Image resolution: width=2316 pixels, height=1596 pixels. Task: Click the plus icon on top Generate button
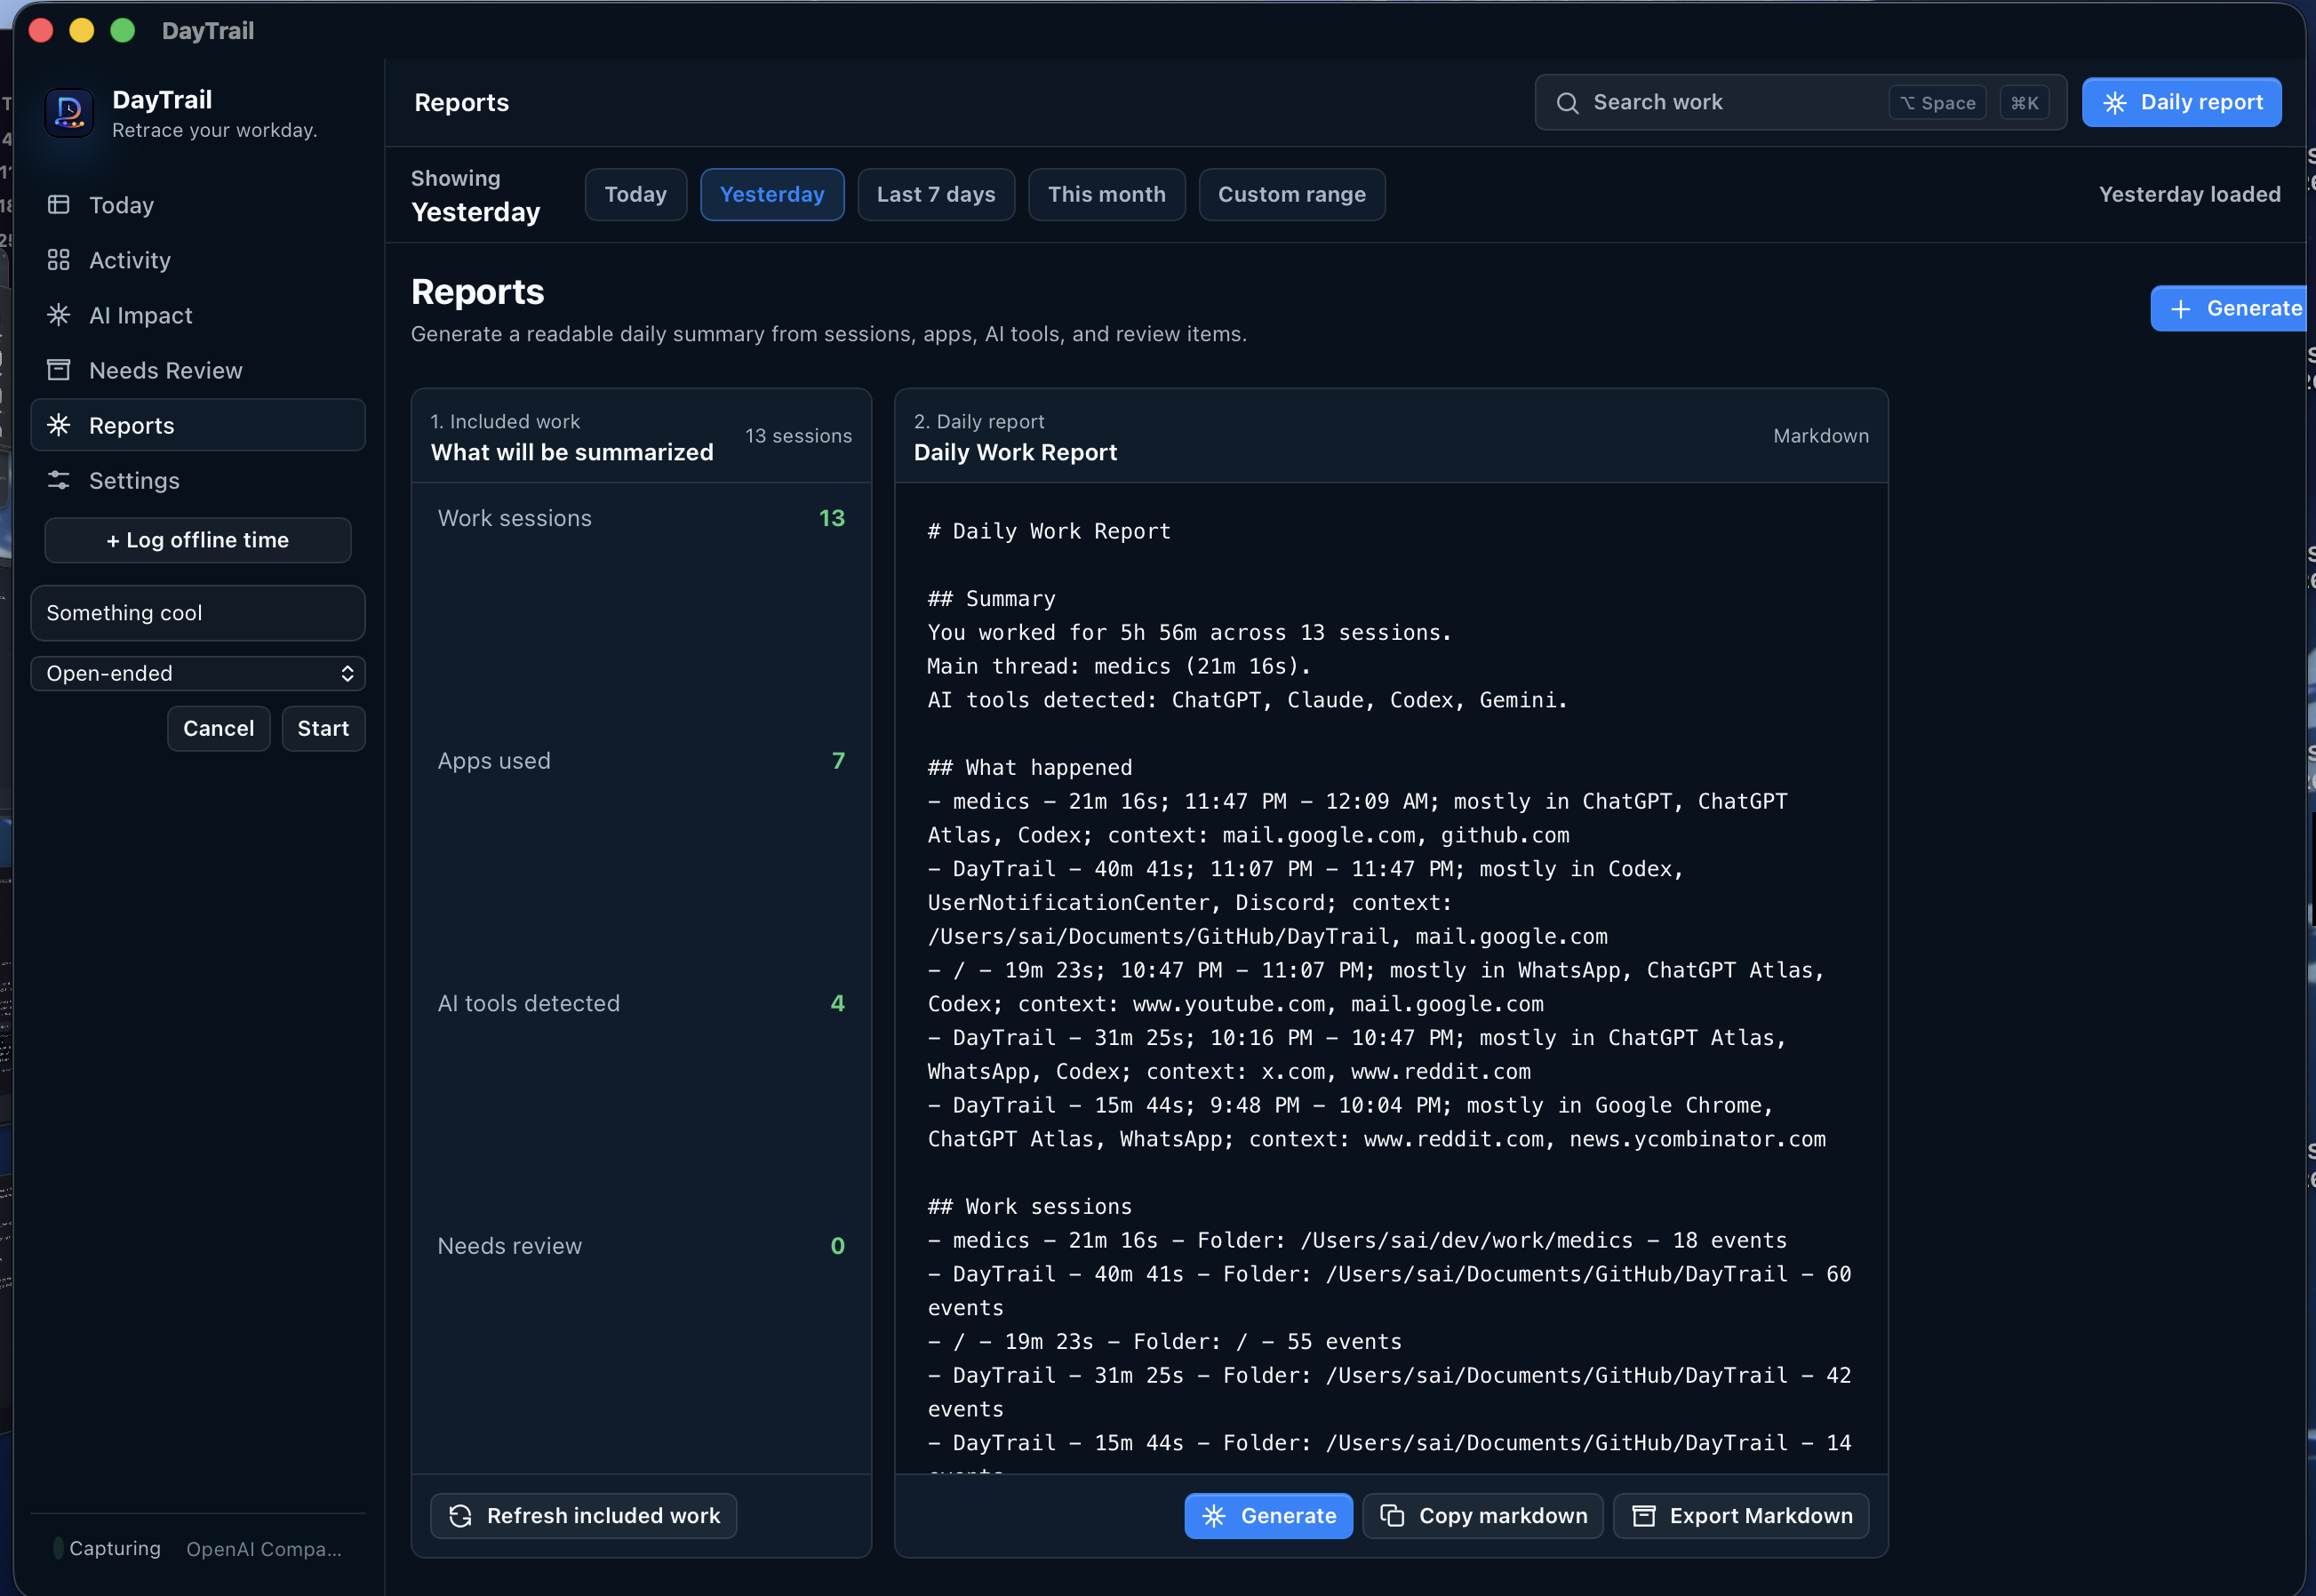[x=2180, y=309]
